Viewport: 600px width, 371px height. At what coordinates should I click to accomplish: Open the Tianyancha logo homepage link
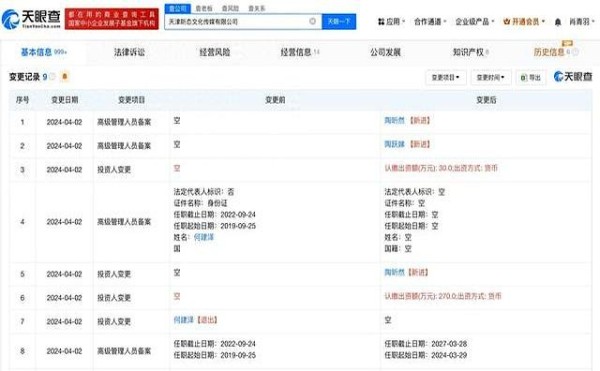(x=31, y=19)
